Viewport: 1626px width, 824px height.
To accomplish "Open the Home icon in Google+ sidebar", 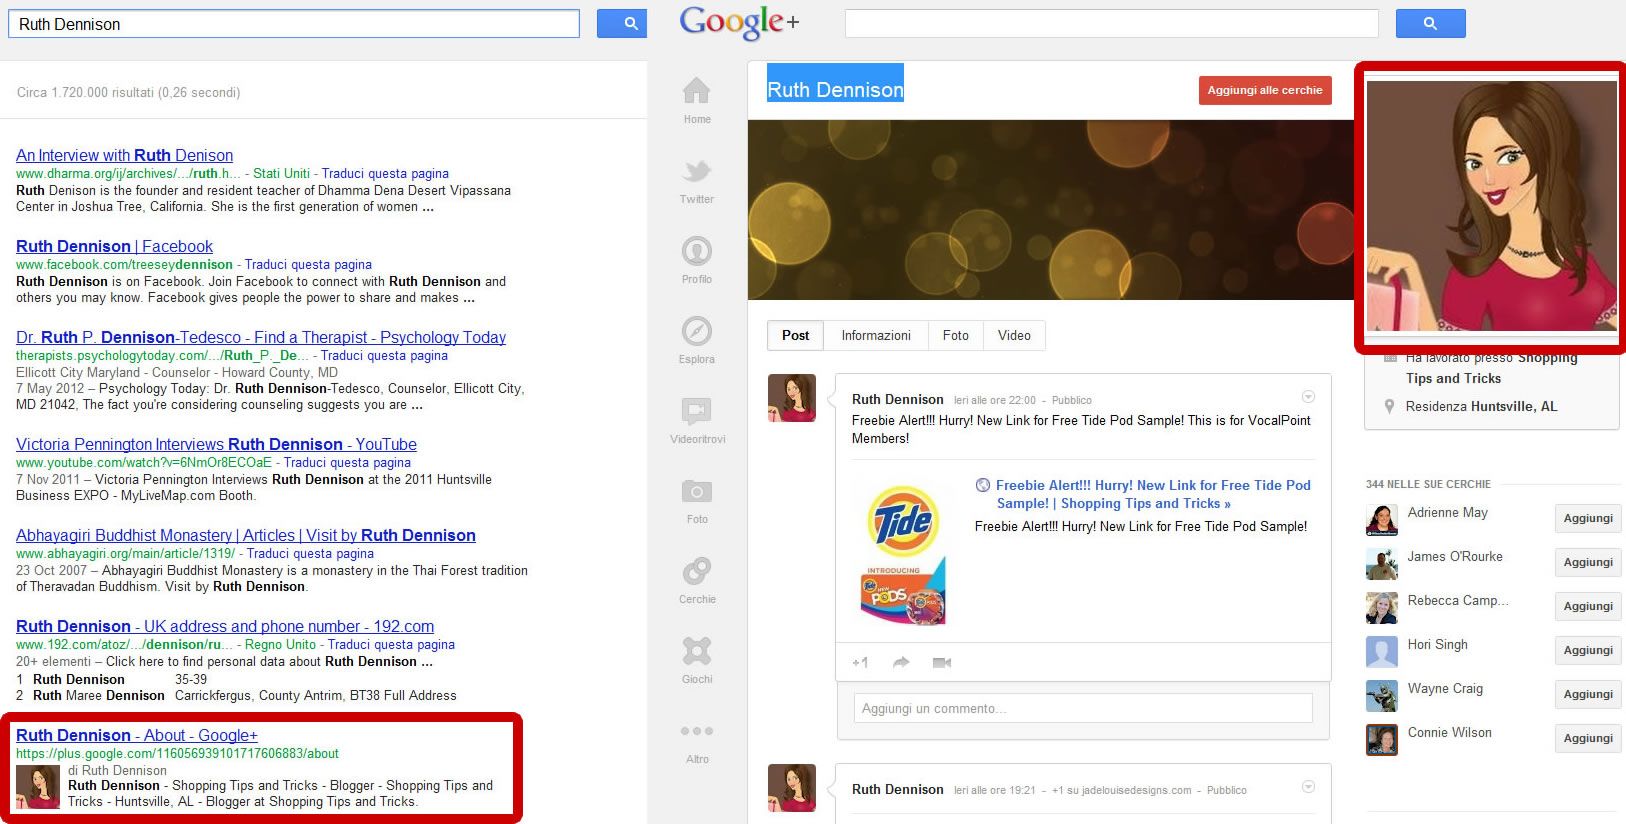I will (x=697, y=92).
